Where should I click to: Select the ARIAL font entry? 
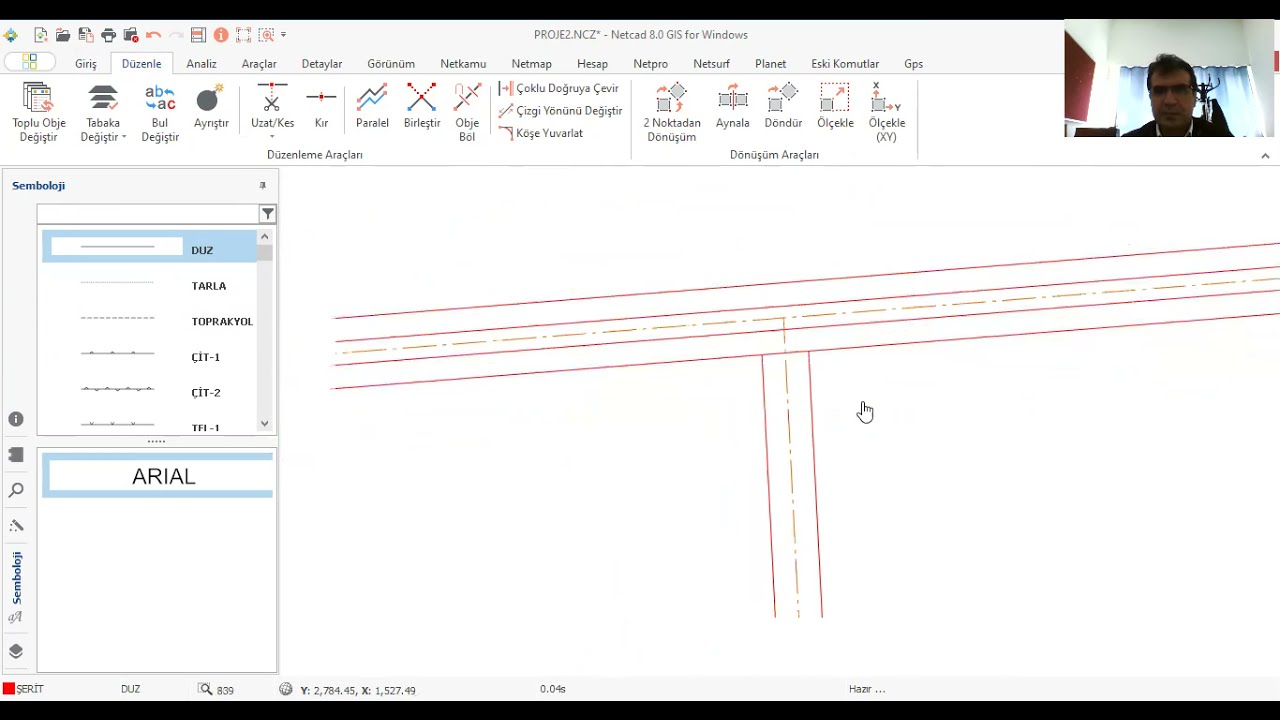(x=157, y=476)
